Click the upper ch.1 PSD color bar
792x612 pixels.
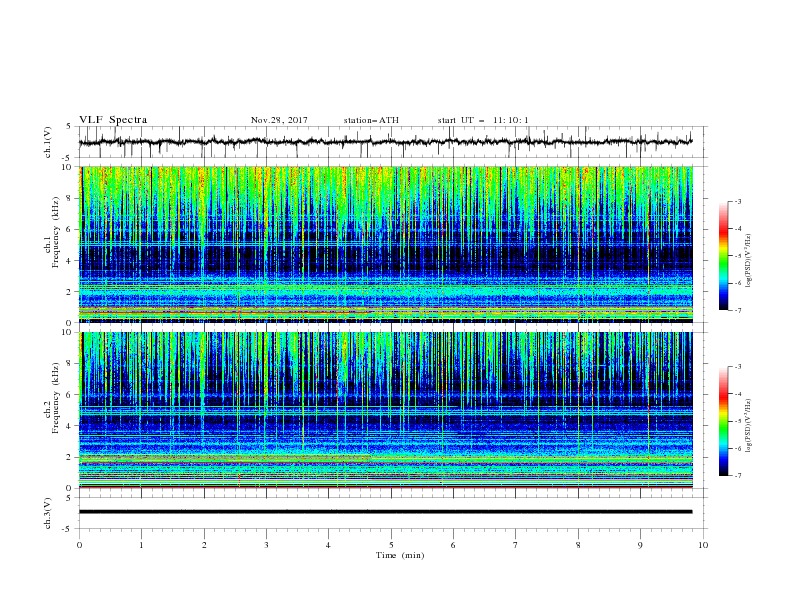pos(723,255)
